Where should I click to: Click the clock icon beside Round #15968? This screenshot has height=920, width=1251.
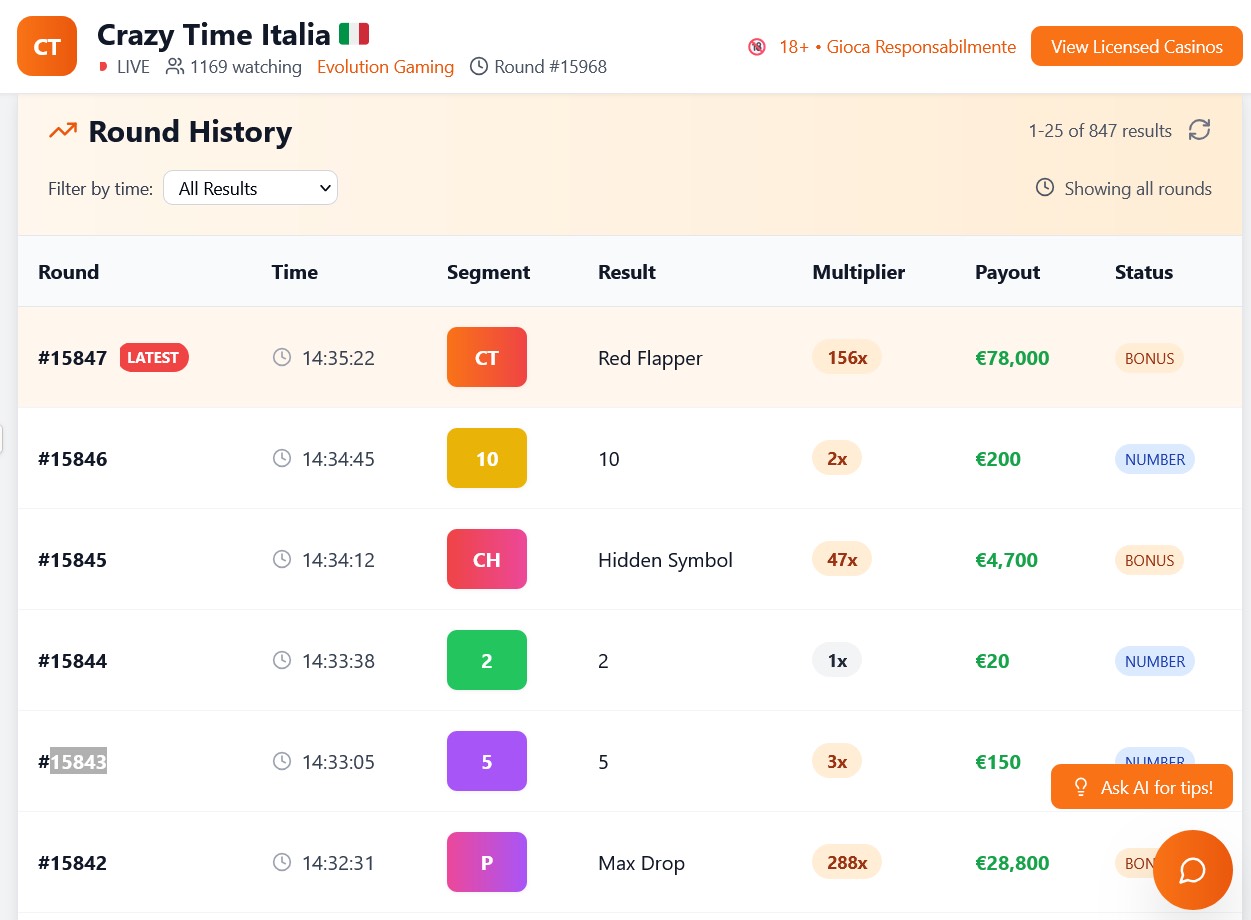pos(479,67)
